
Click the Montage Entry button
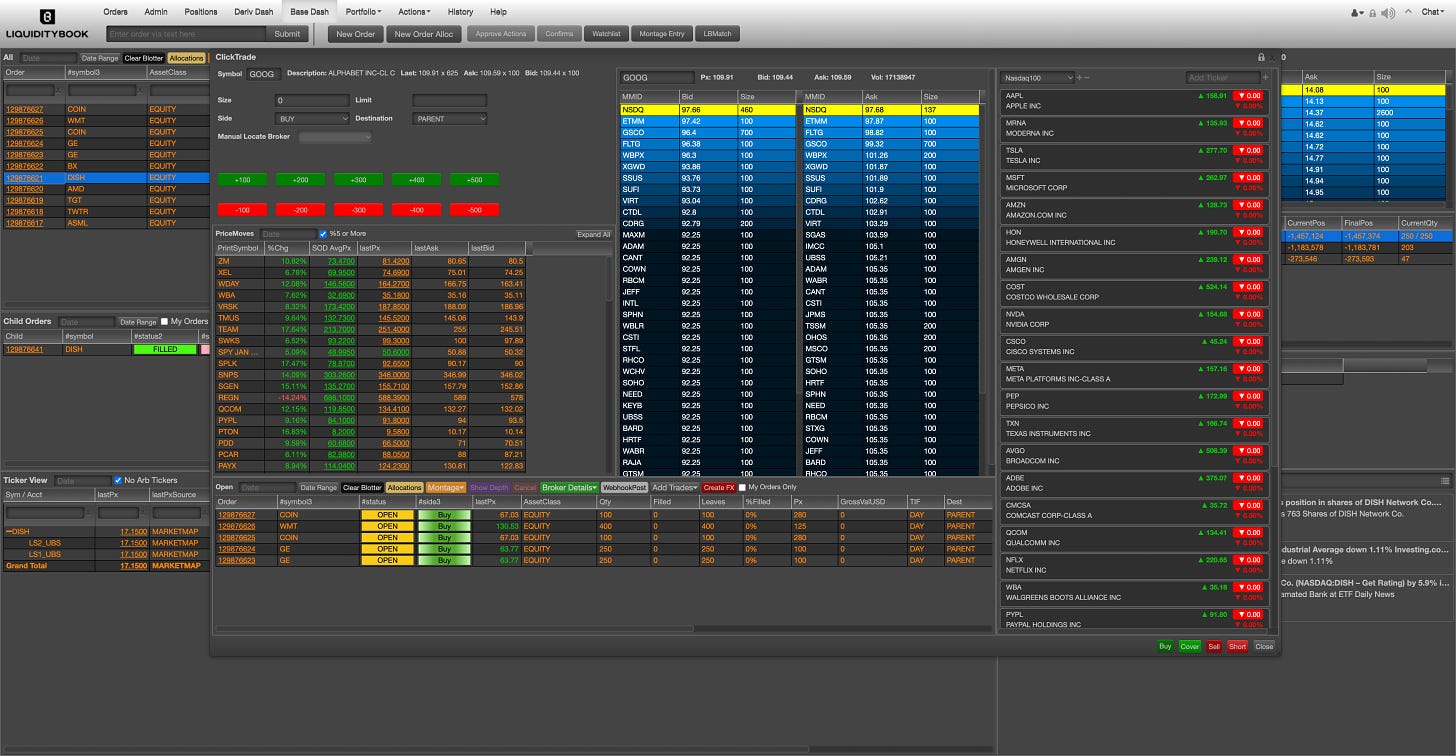pyautogui.click(x=662, y=34)
